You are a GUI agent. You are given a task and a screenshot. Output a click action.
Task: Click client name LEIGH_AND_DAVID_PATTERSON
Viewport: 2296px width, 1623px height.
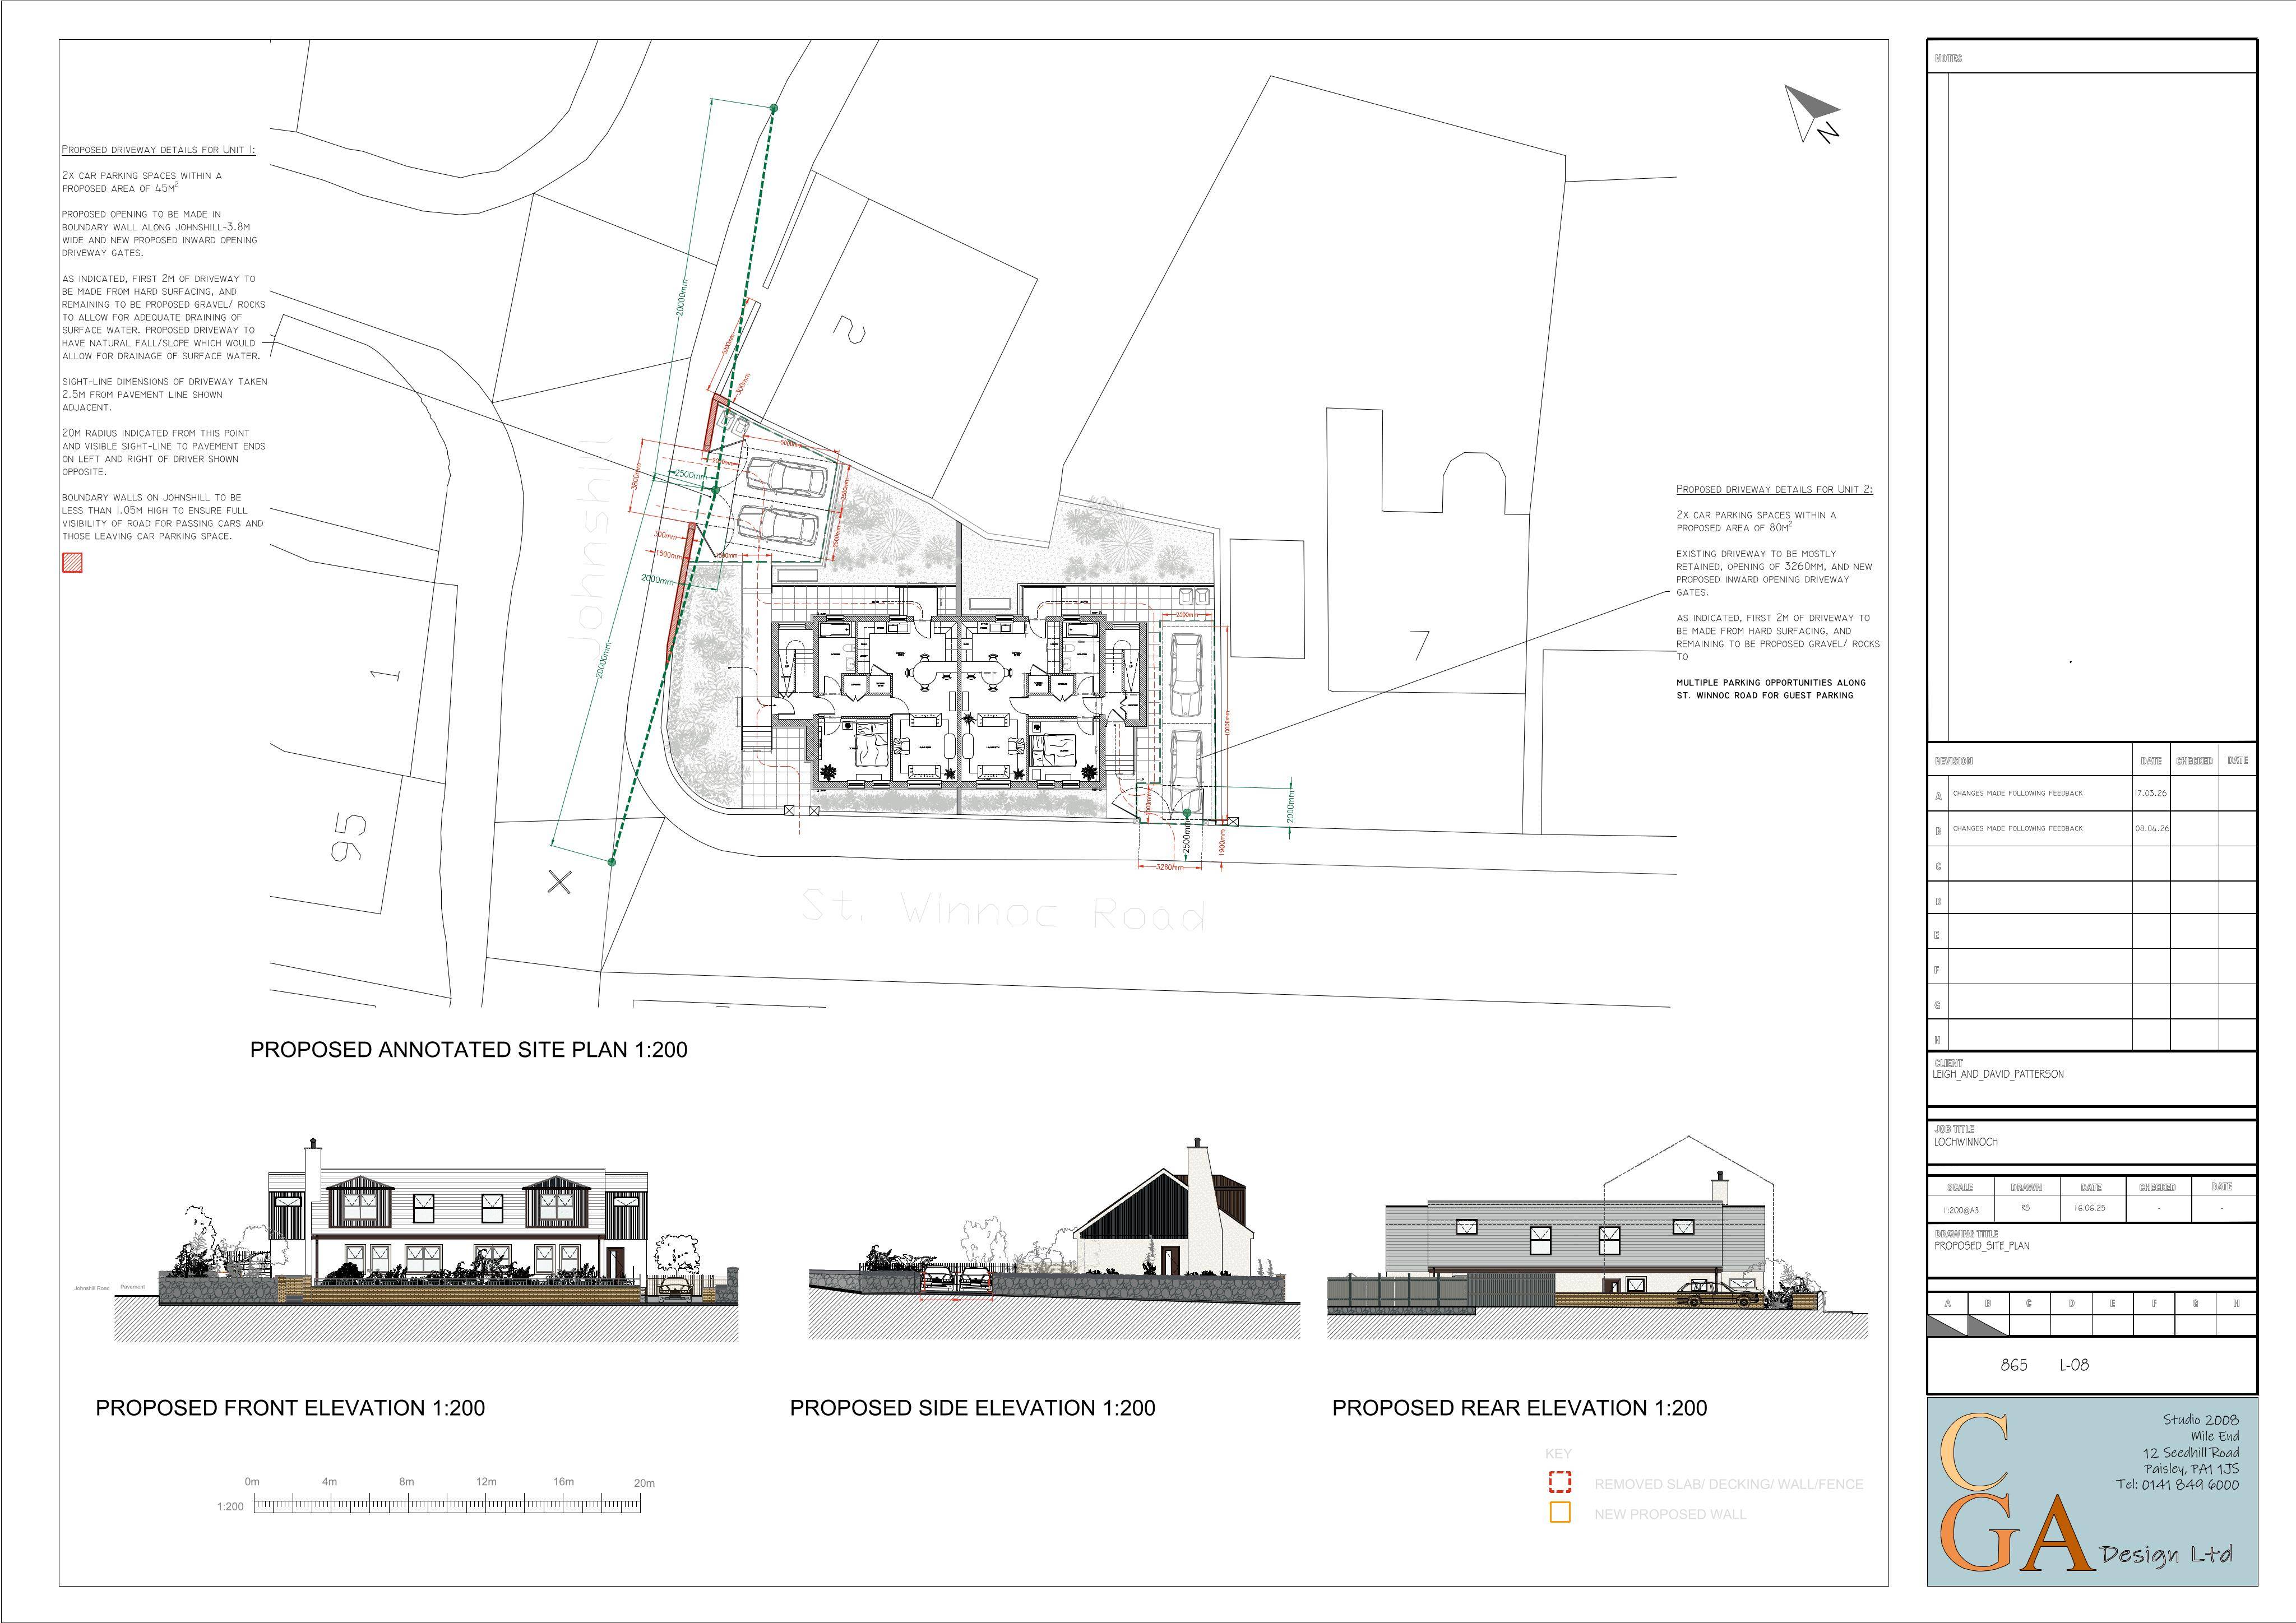(x=1998, y=1074)
